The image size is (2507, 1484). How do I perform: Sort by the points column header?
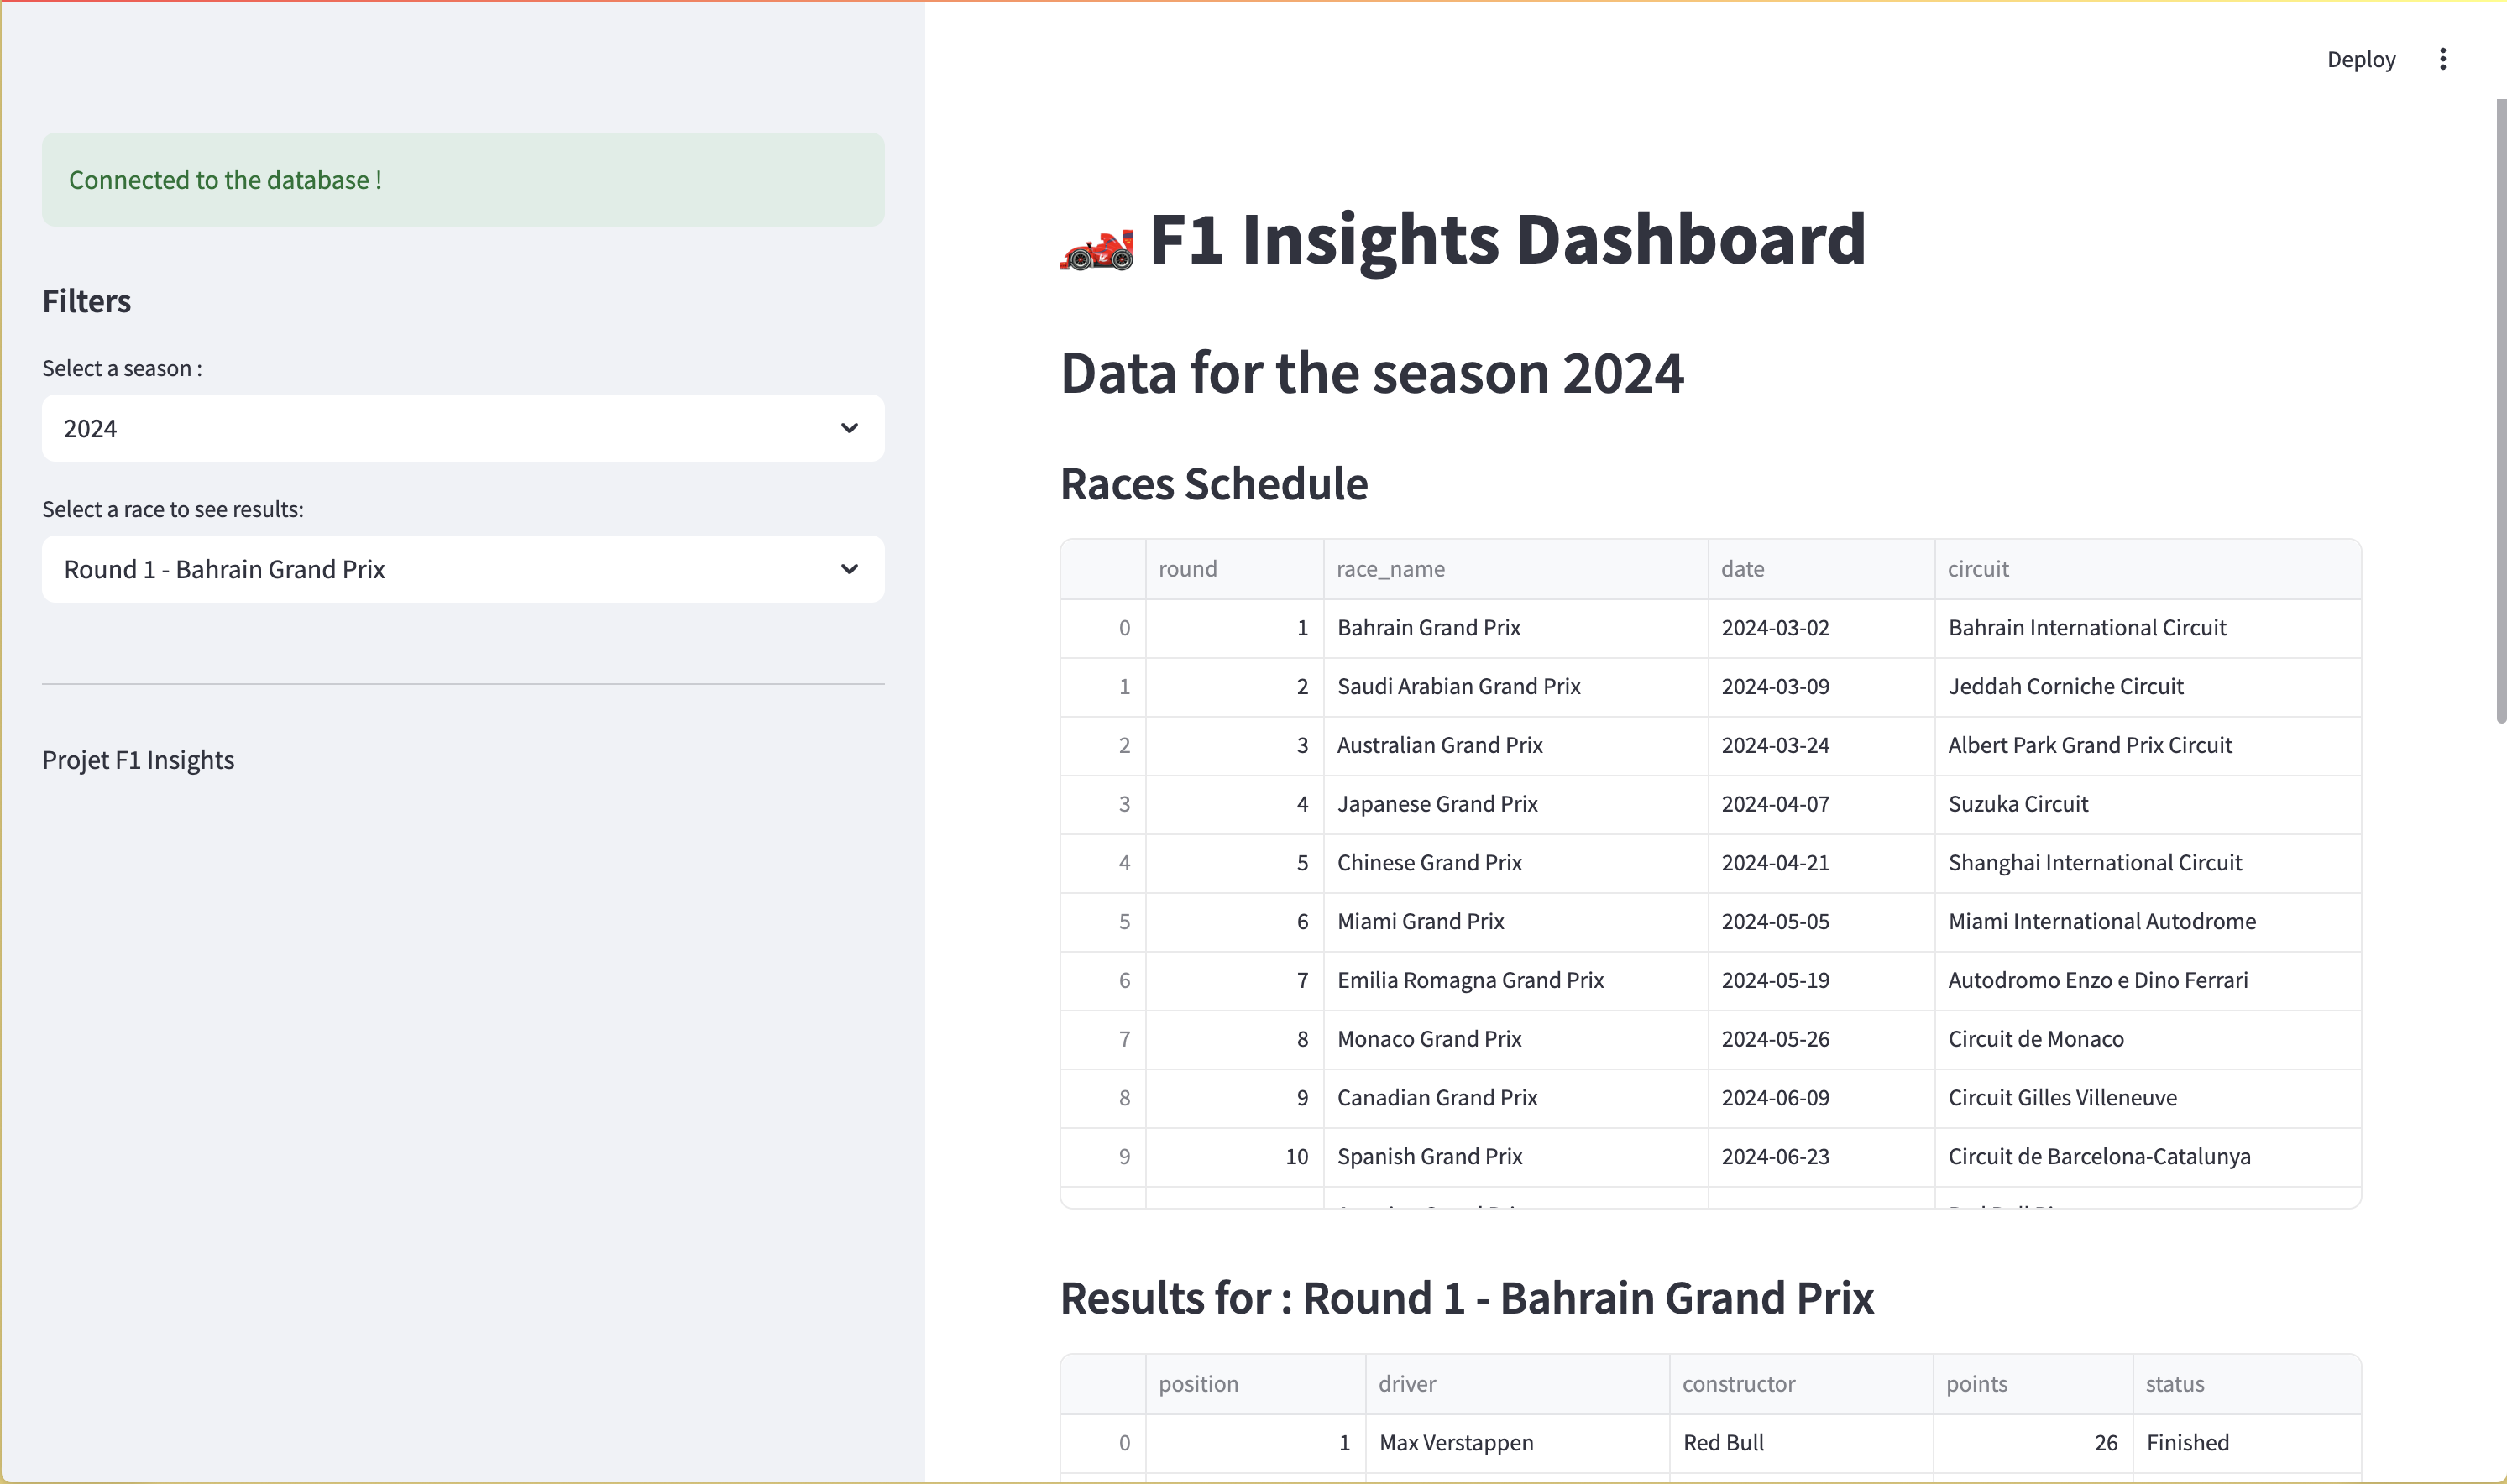pyautogui.click(x=2033, y=1384)
